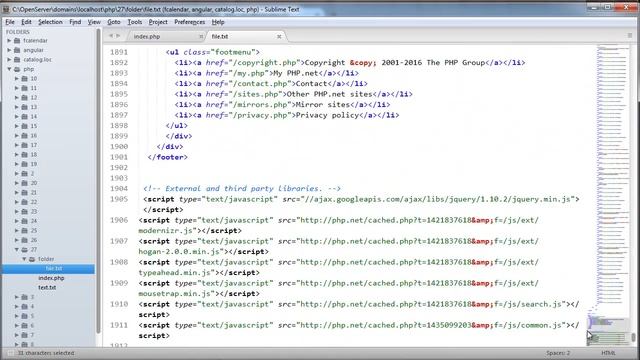Click the php folder icon
The image size is (640, 360).
coord(17,69)
